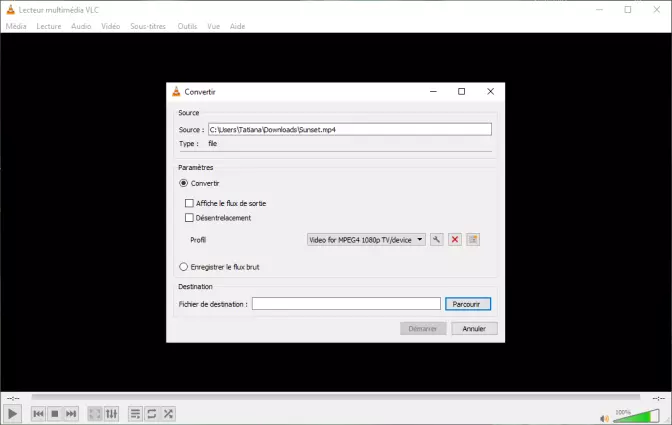Enable Désentrelacement checkbox
The height and width of the screenshot is (425, 672).
tap(189, 218)
